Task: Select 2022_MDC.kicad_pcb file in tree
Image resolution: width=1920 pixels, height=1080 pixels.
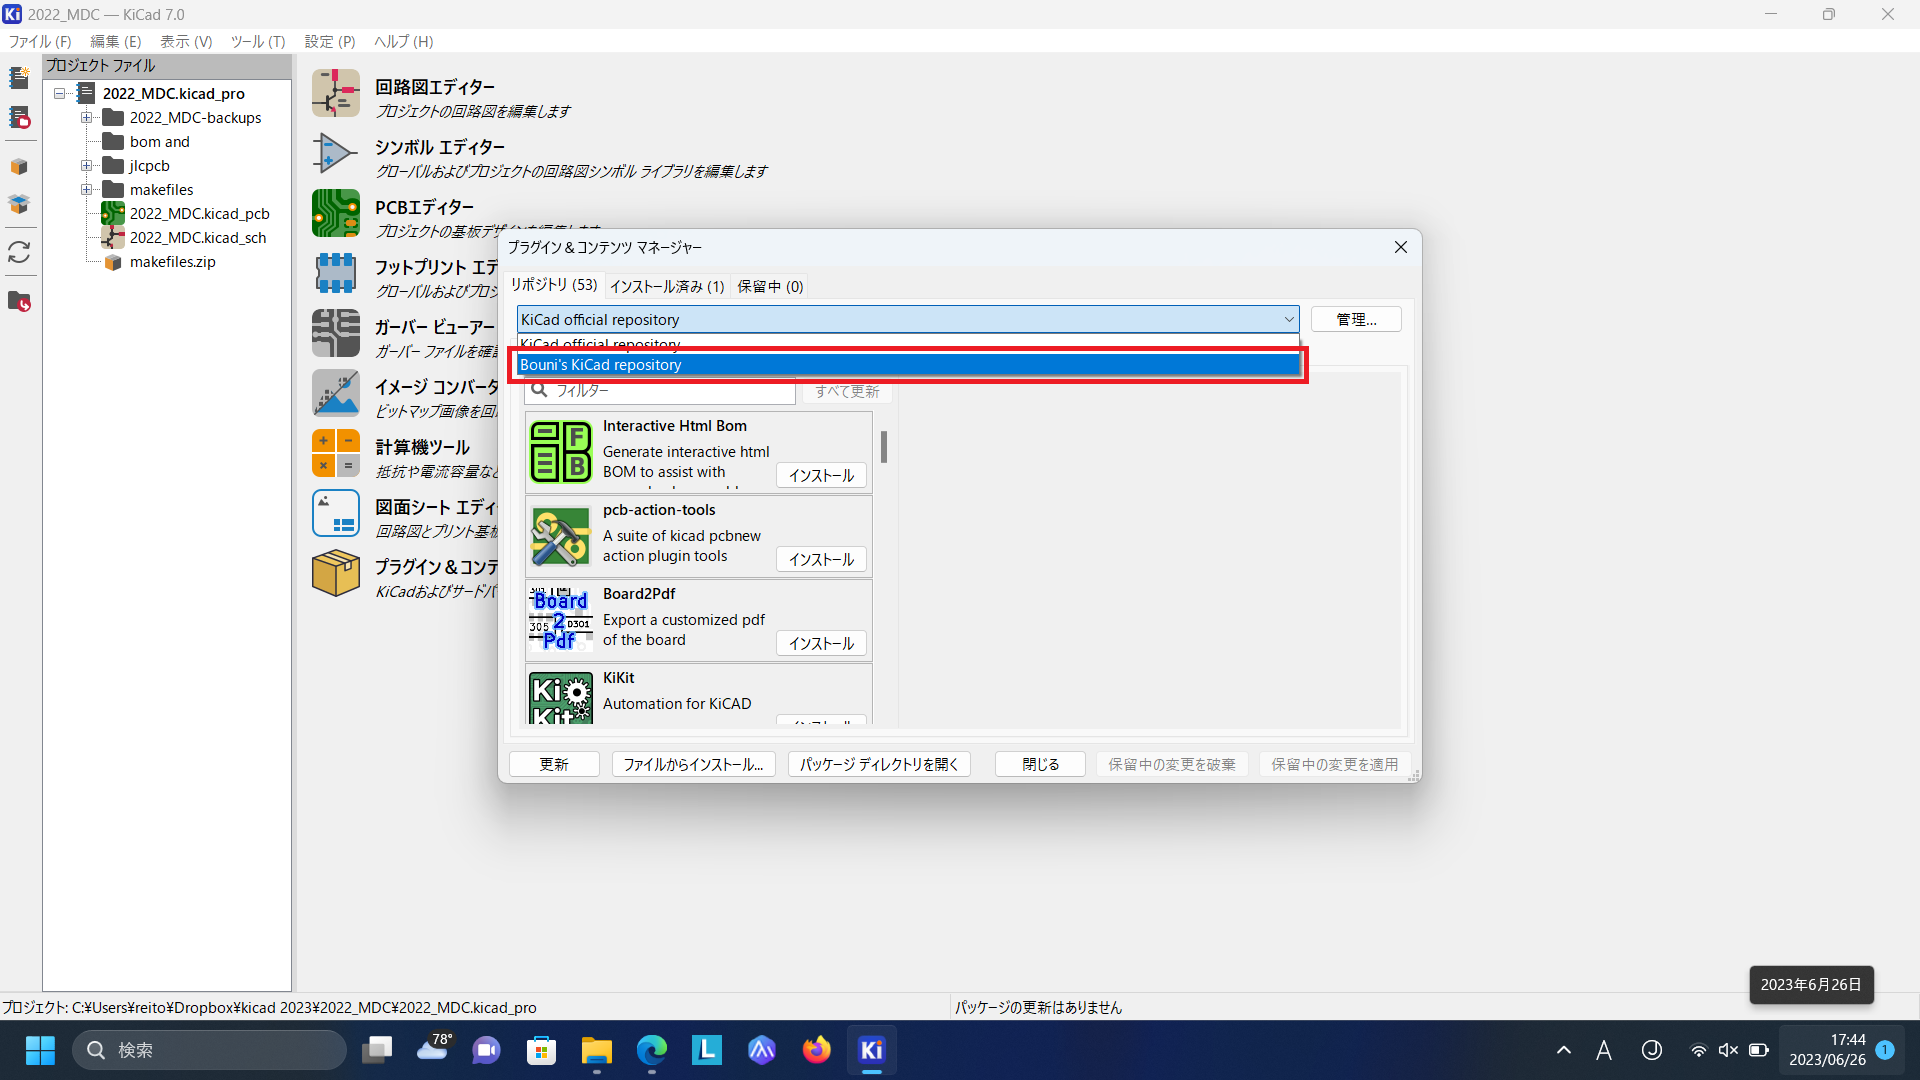Action: [199, 214]
